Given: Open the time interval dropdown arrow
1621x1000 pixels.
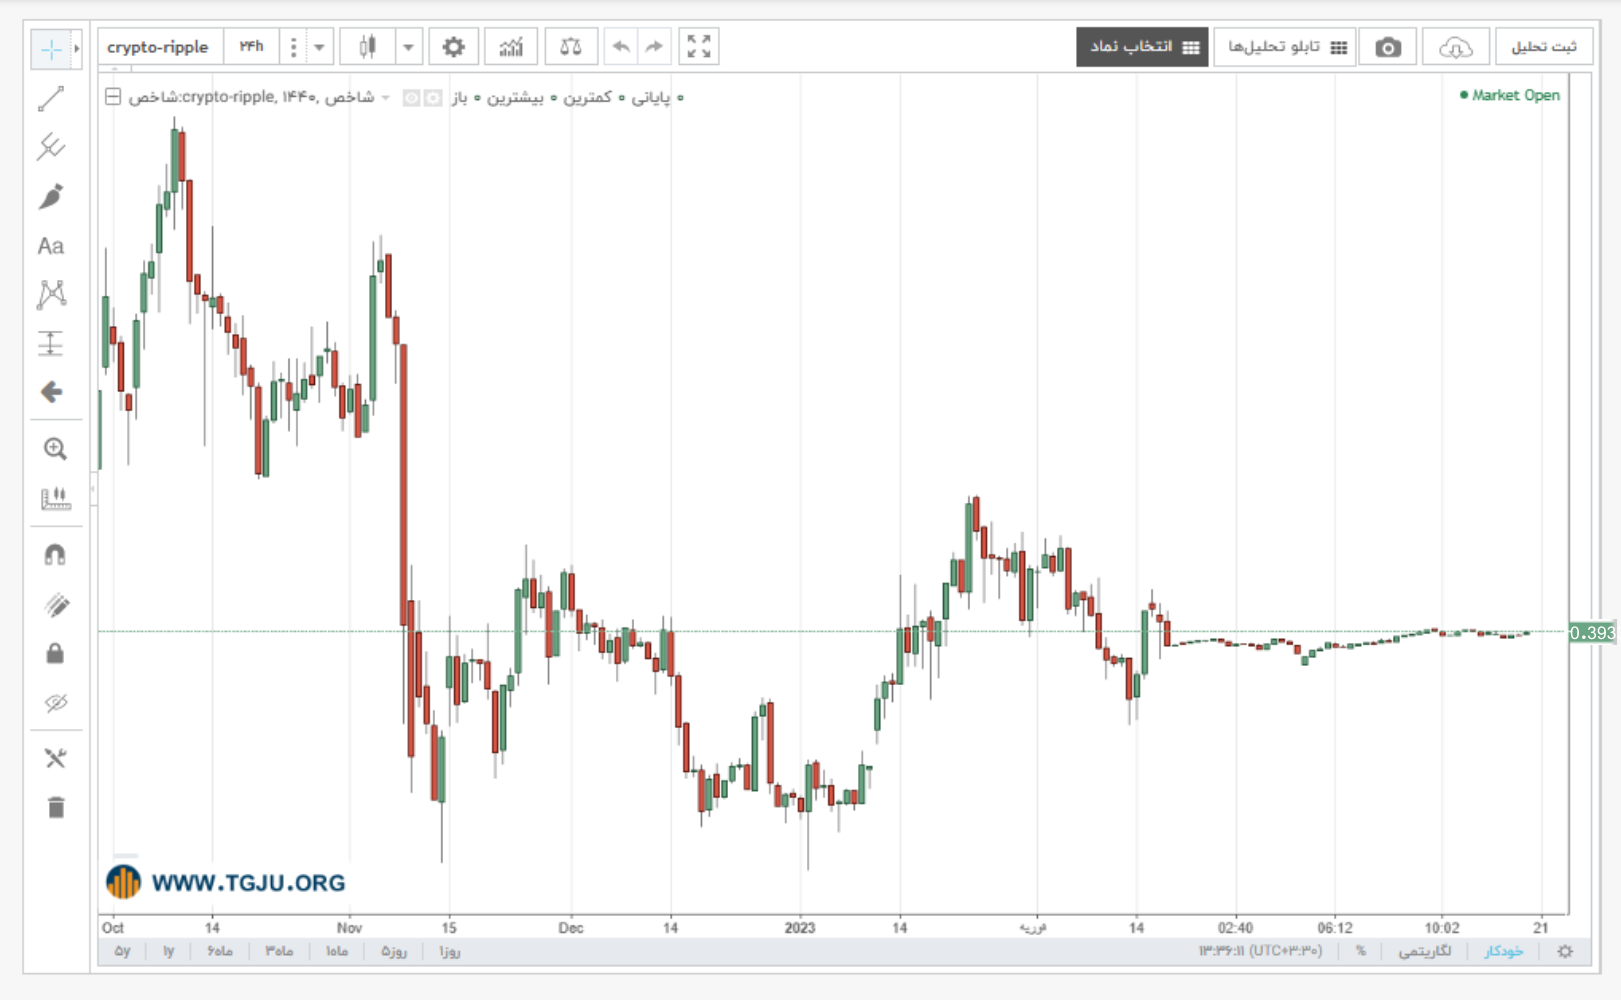Looking at the screenshot, I should pyautogui.click(x=319, y=47).
